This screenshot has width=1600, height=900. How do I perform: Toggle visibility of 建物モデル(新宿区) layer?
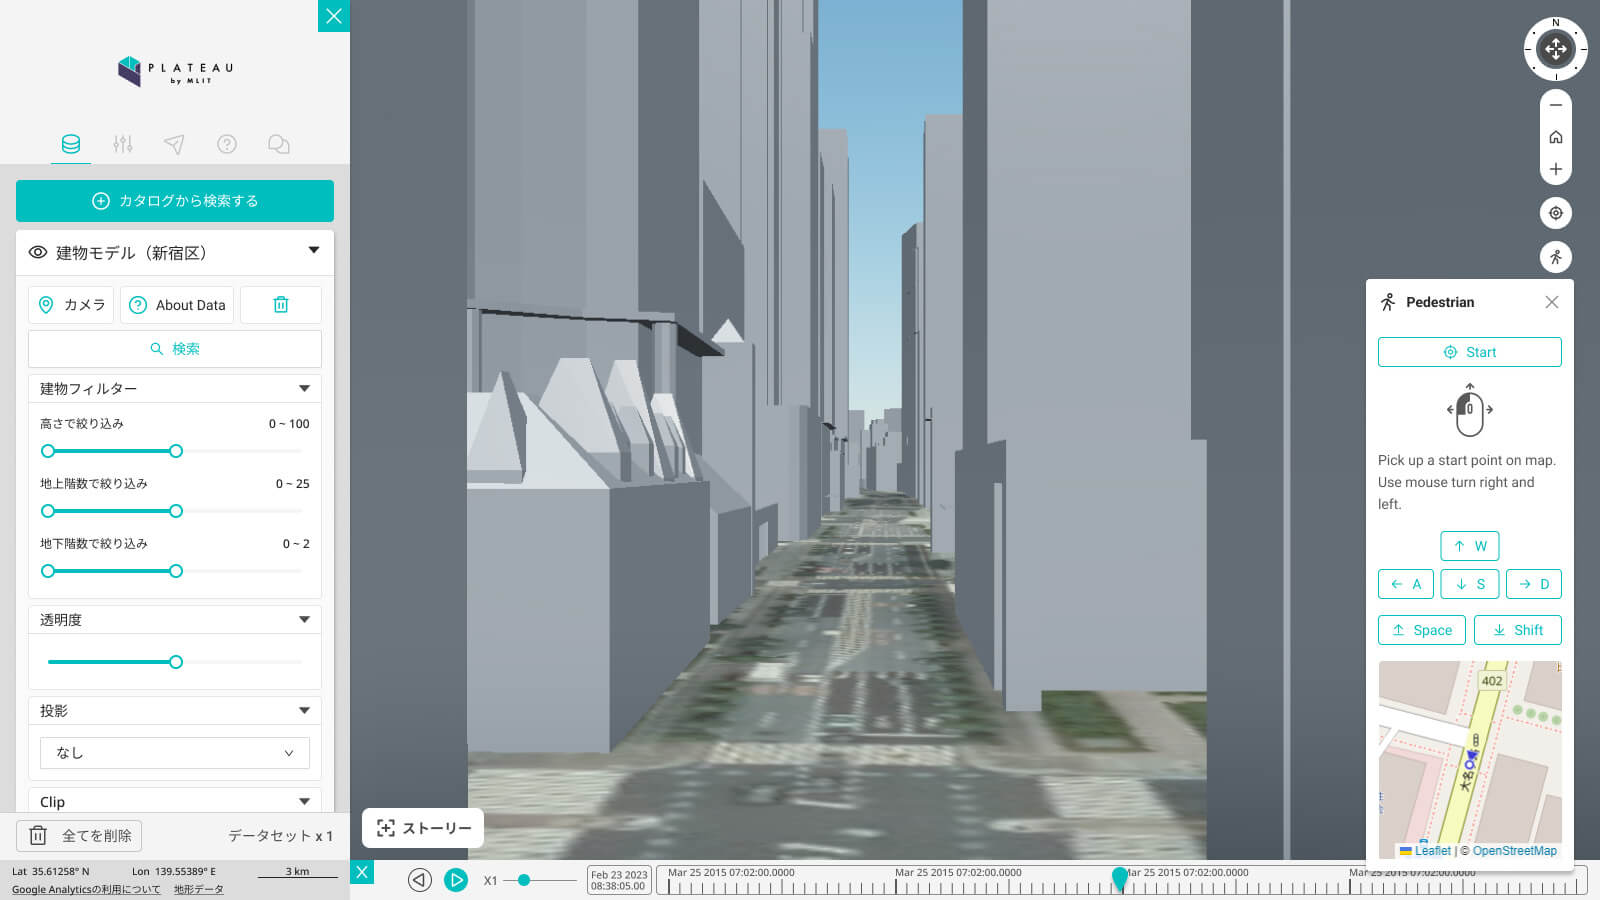point(38,252)
